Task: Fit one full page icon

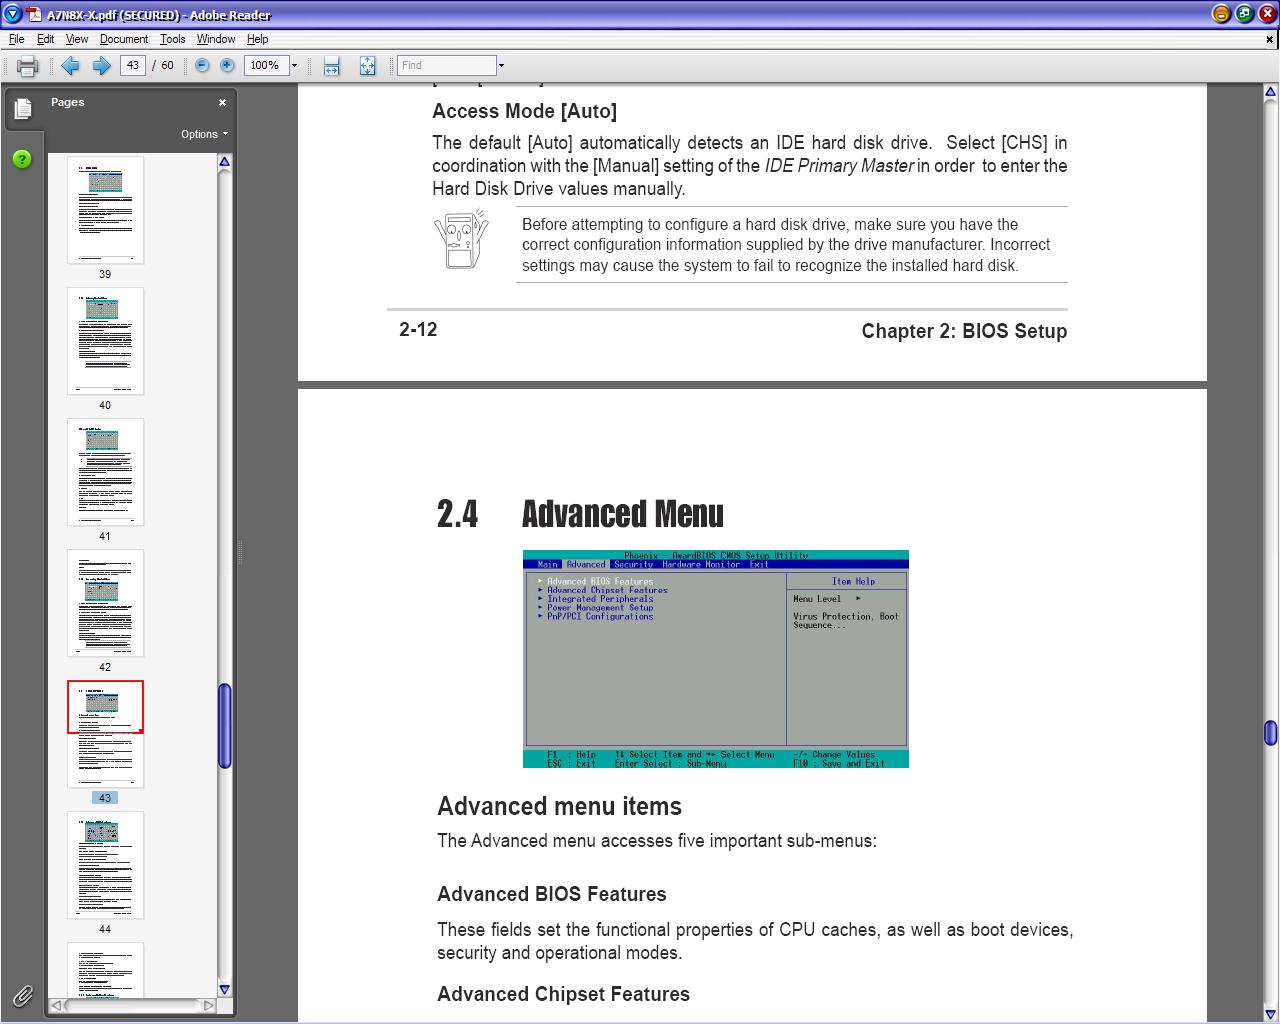Action: 367,66
